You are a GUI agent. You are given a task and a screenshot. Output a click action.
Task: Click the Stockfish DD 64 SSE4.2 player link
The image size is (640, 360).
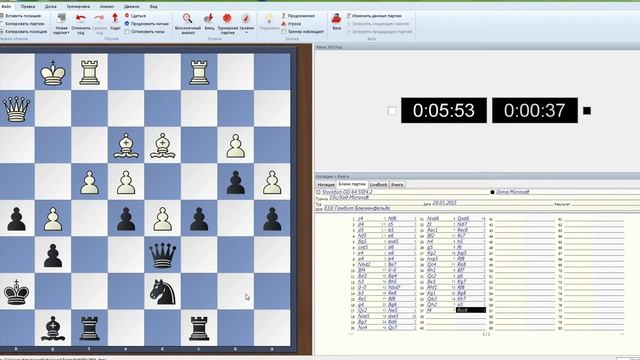click(347, 192)
